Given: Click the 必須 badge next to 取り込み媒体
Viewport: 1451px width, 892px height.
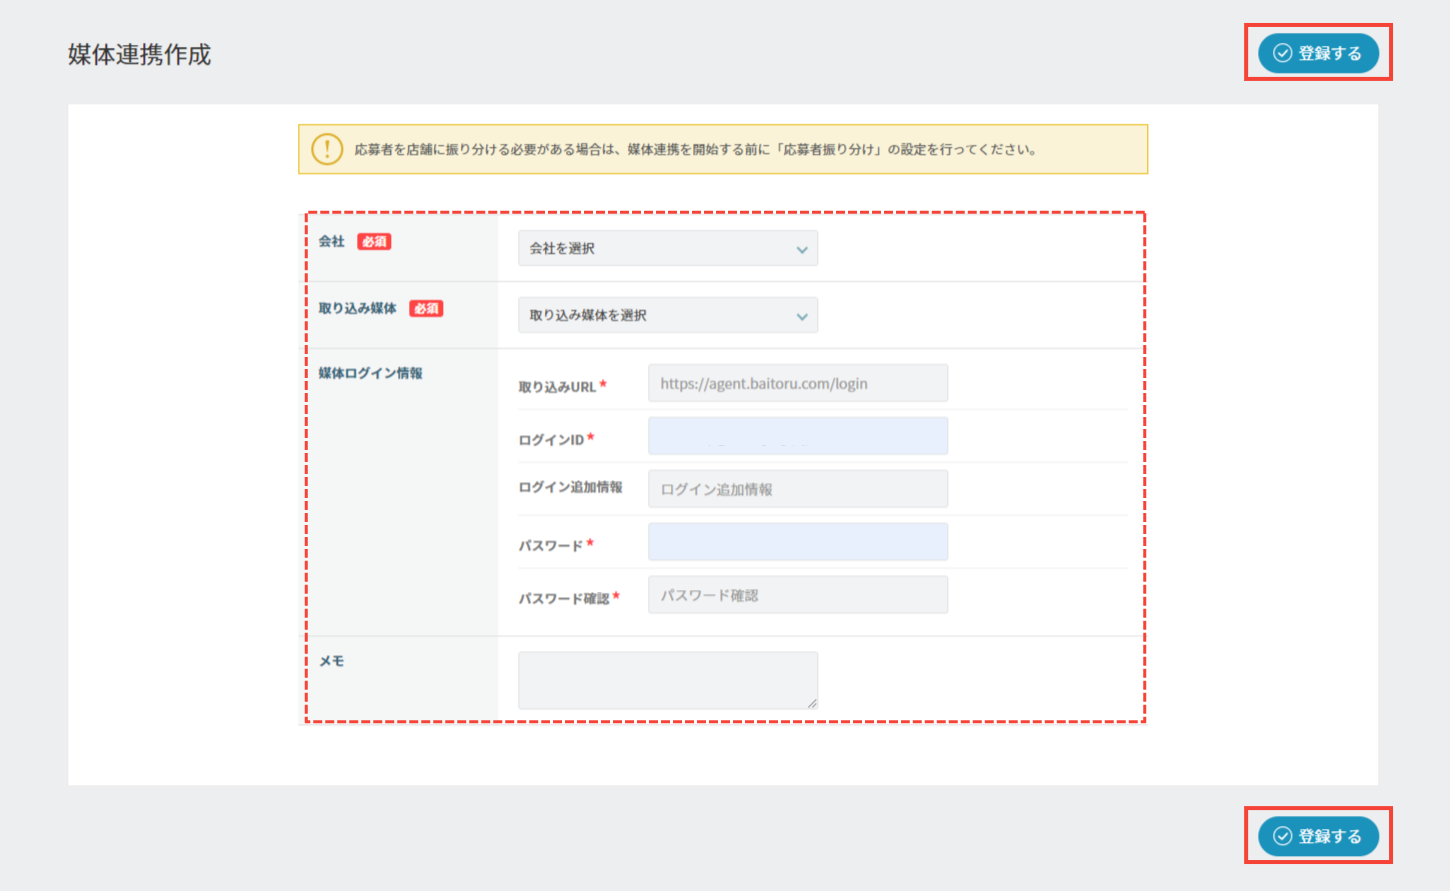Looking at the screenshot, I should point(427,309).
